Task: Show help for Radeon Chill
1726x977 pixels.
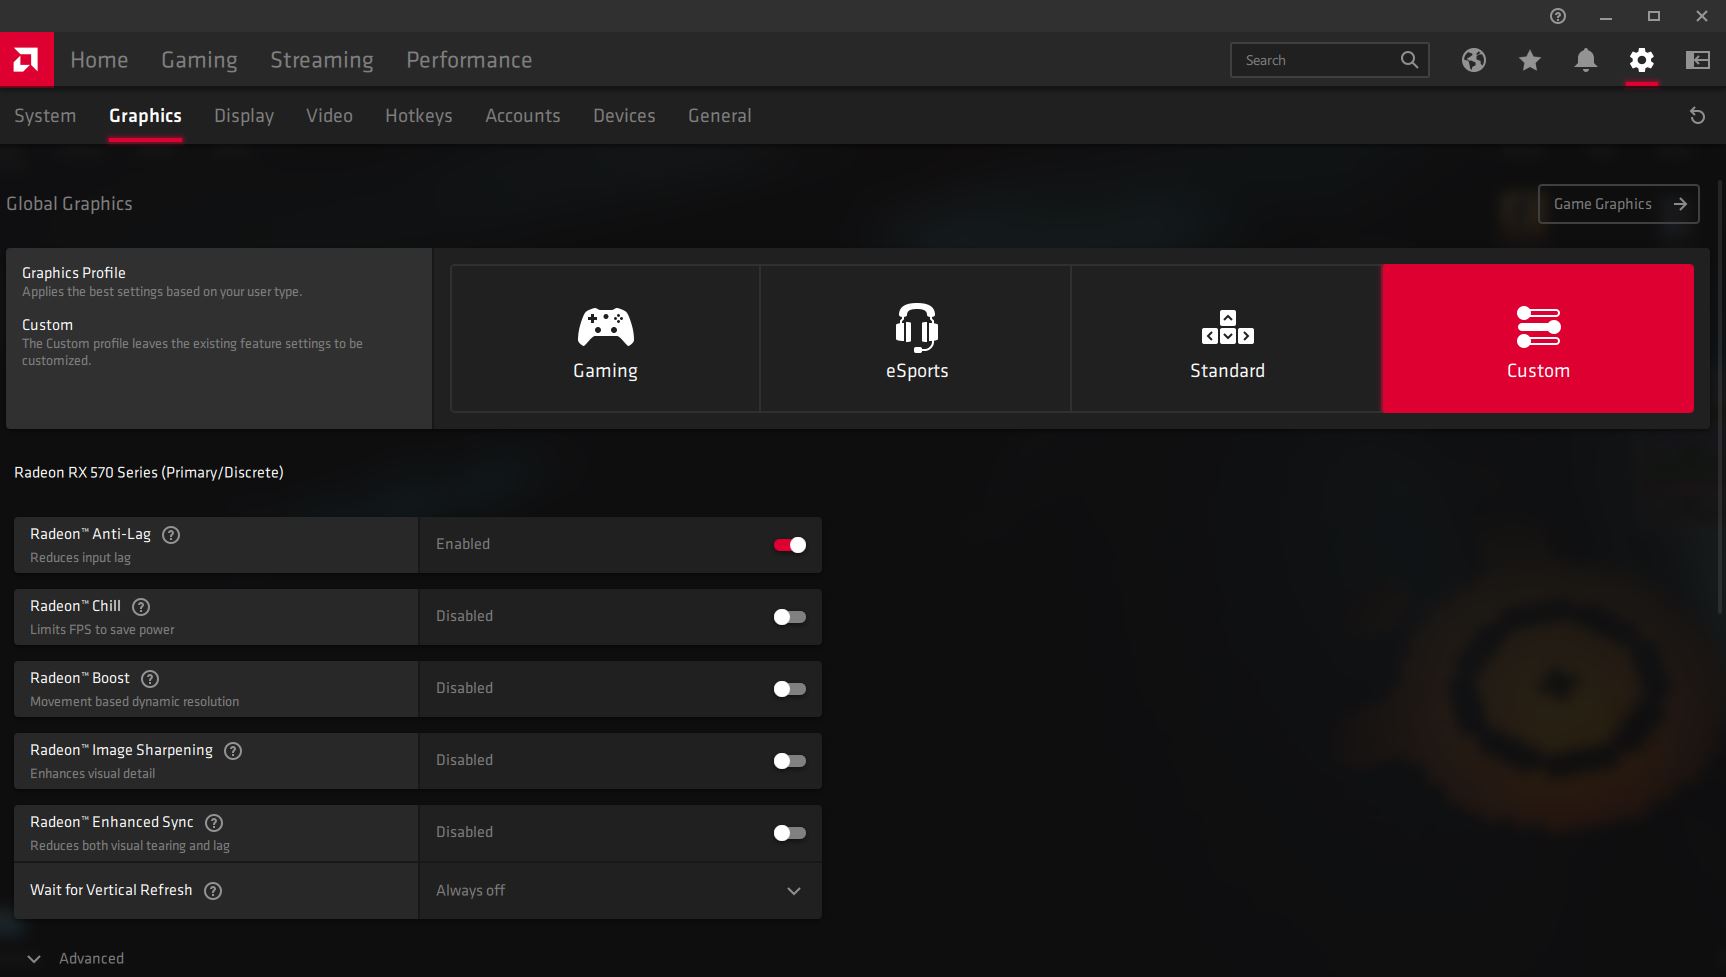Action: [141, 607]
